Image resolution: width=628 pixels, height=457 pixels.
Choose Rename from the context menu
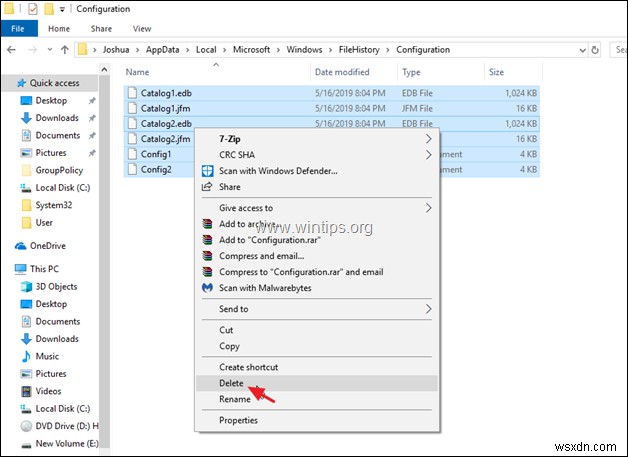(316, 399)
